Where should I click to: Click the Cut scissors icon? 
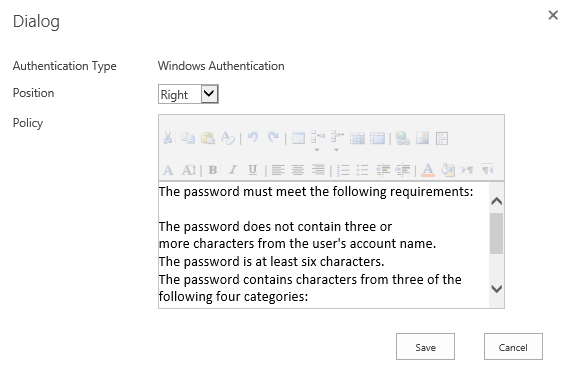pos(167,138)
